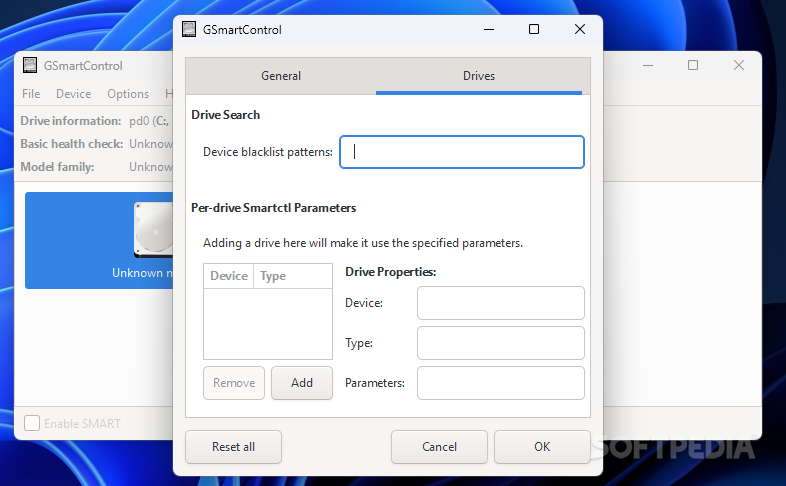Open the Device menu in main window
This screenshot has width=786, height=486.
(x=74, y=94)
